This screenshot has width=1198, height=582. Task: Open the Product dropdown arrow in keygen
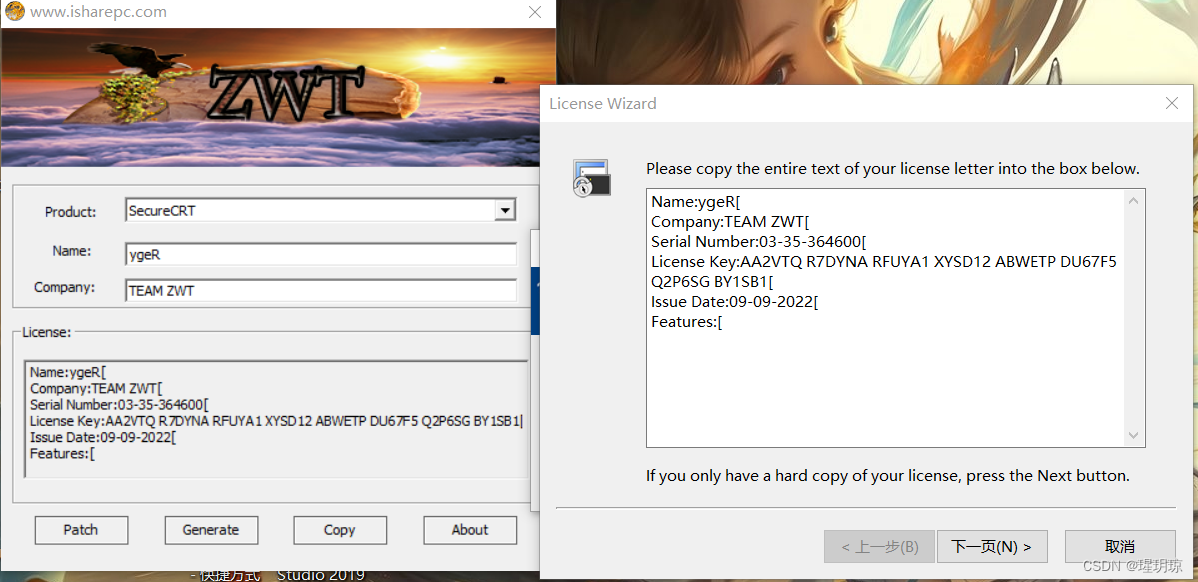click(504, 210)
